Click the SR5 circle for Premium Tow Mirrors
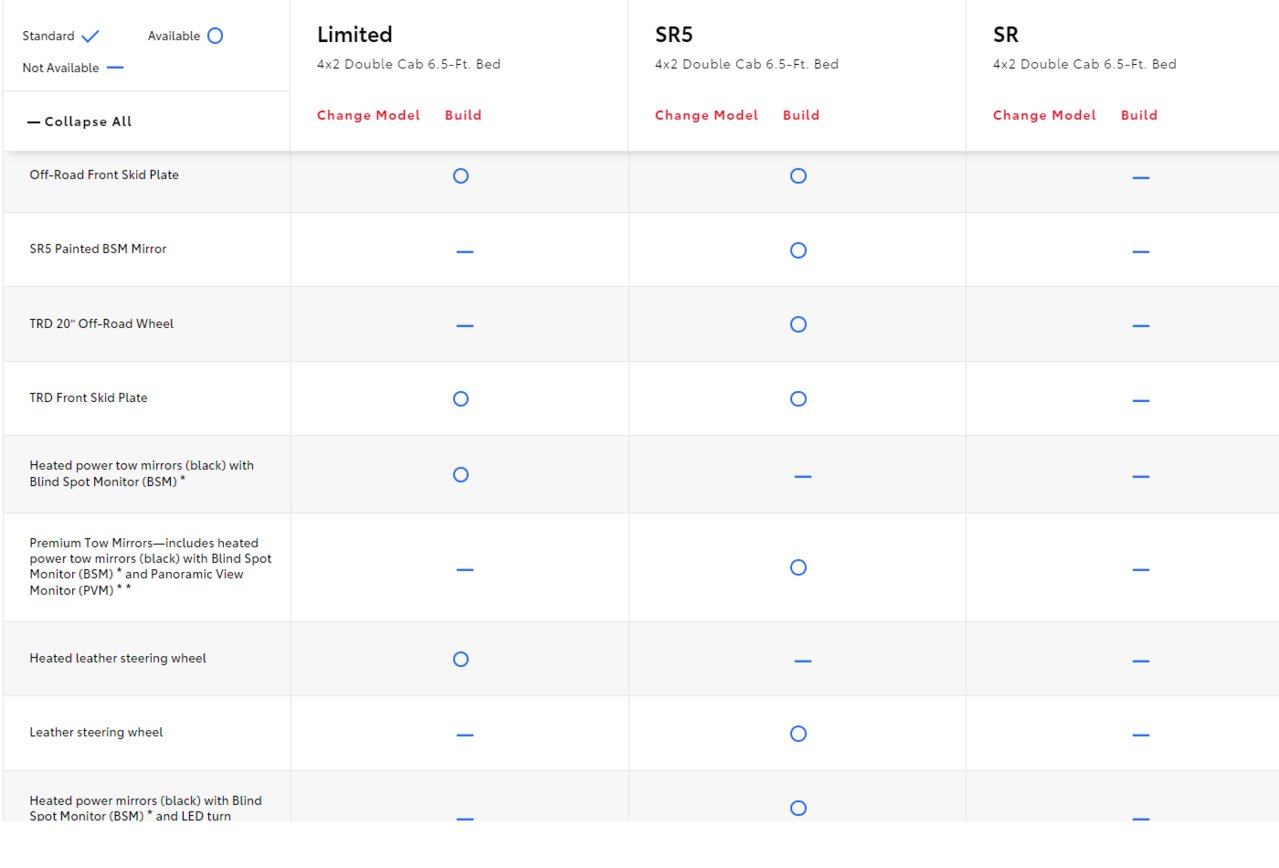 pyautogui.click(x=798, y=568)
